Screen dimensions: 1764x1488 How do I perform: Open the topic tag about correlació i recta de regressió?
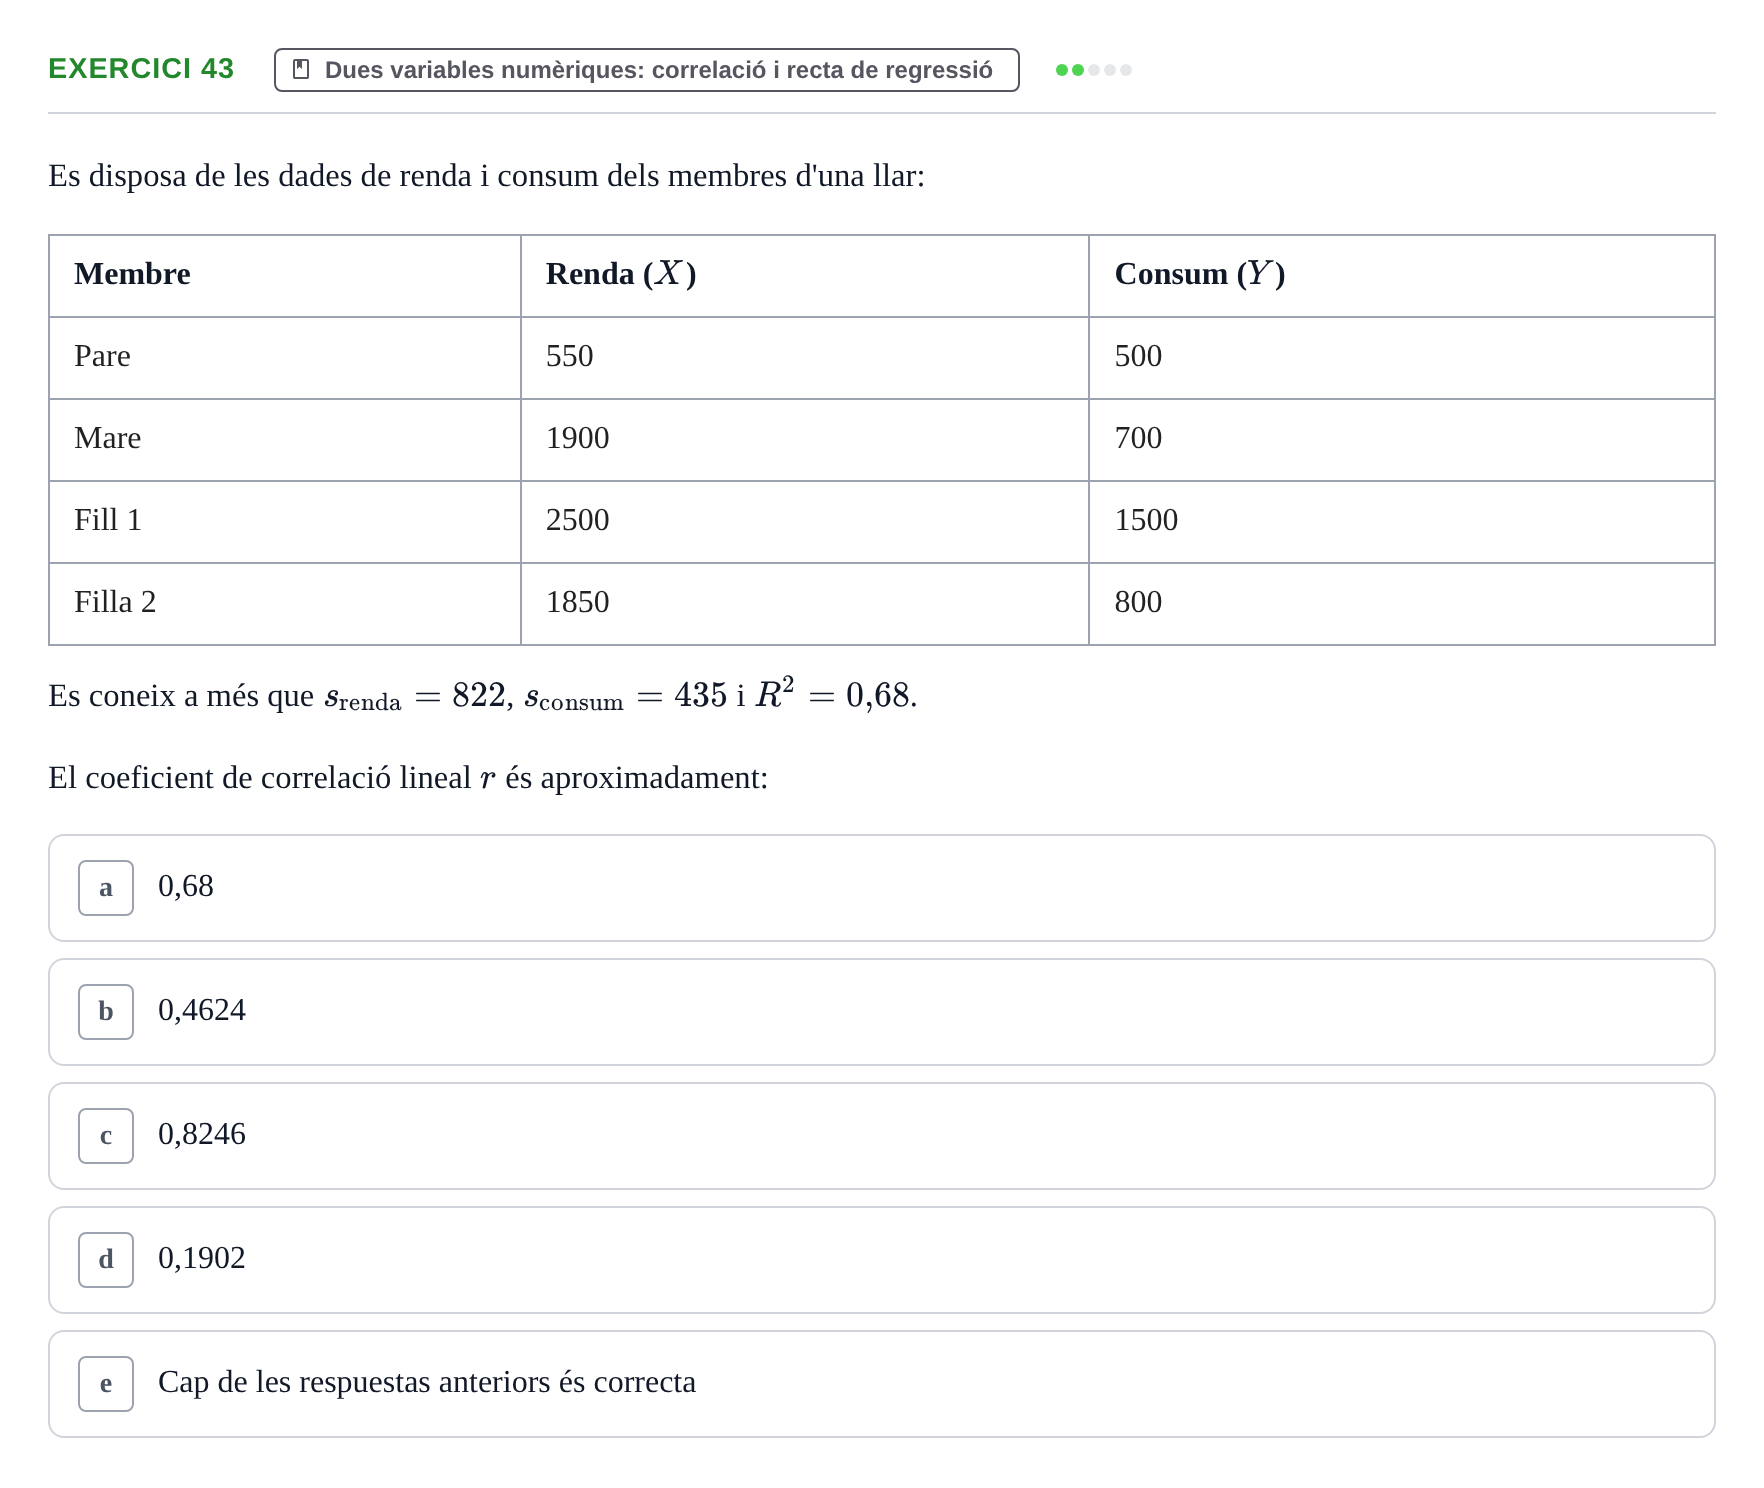click(646, 70)
